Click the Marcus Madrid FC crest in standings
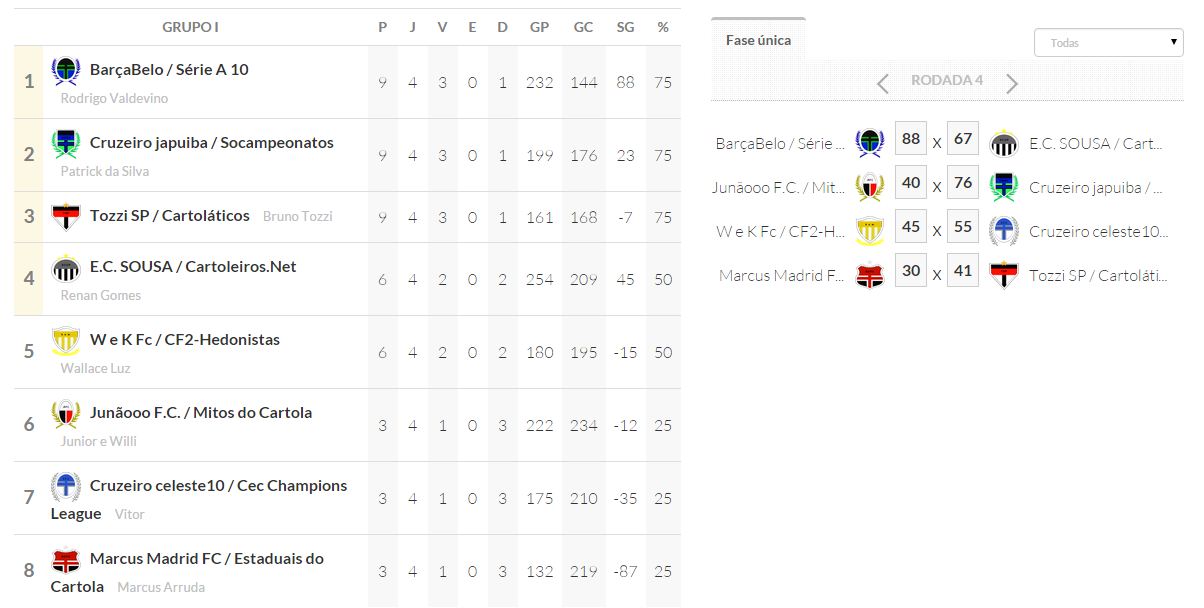Image resolution: width=1204 pixels, height=608 pixels. (66, 560)
